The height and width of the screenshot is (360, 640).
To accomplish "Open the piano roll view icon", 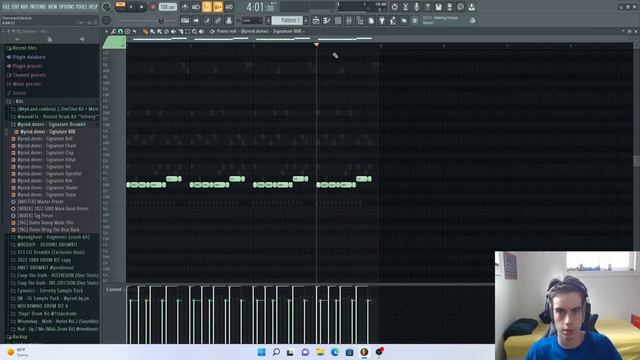I will pyautogui.click(x=327, y=20).
